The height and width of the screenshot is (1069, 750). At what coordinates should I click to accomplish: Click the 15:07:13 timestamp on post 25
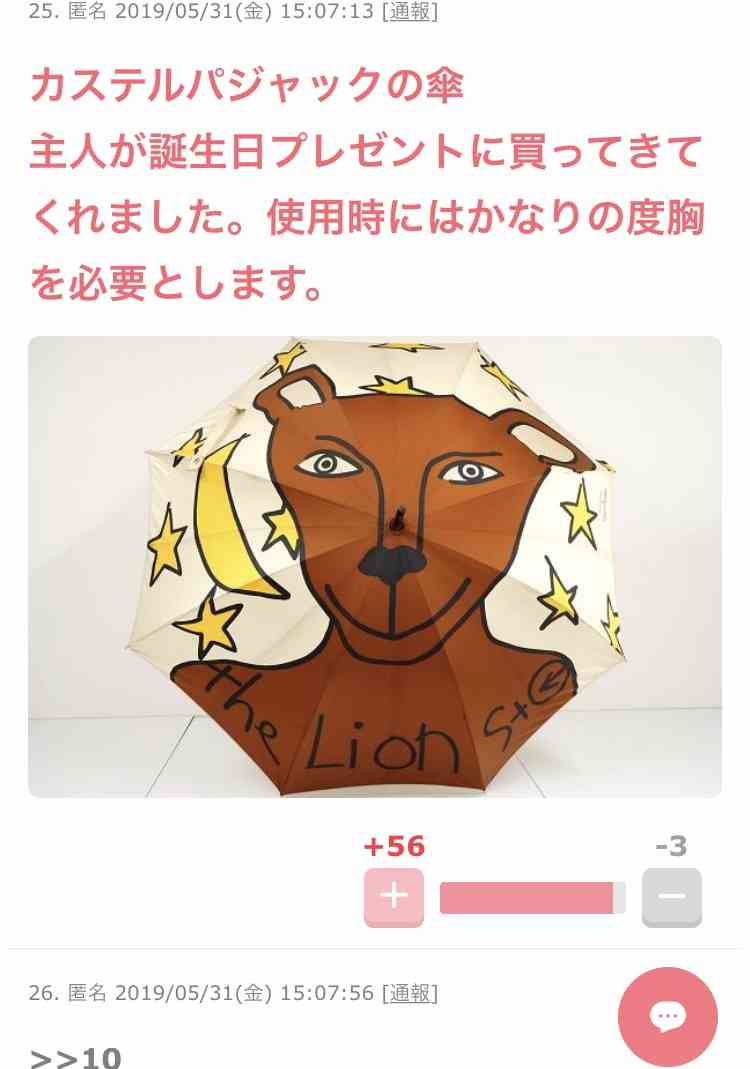[327, 11]
